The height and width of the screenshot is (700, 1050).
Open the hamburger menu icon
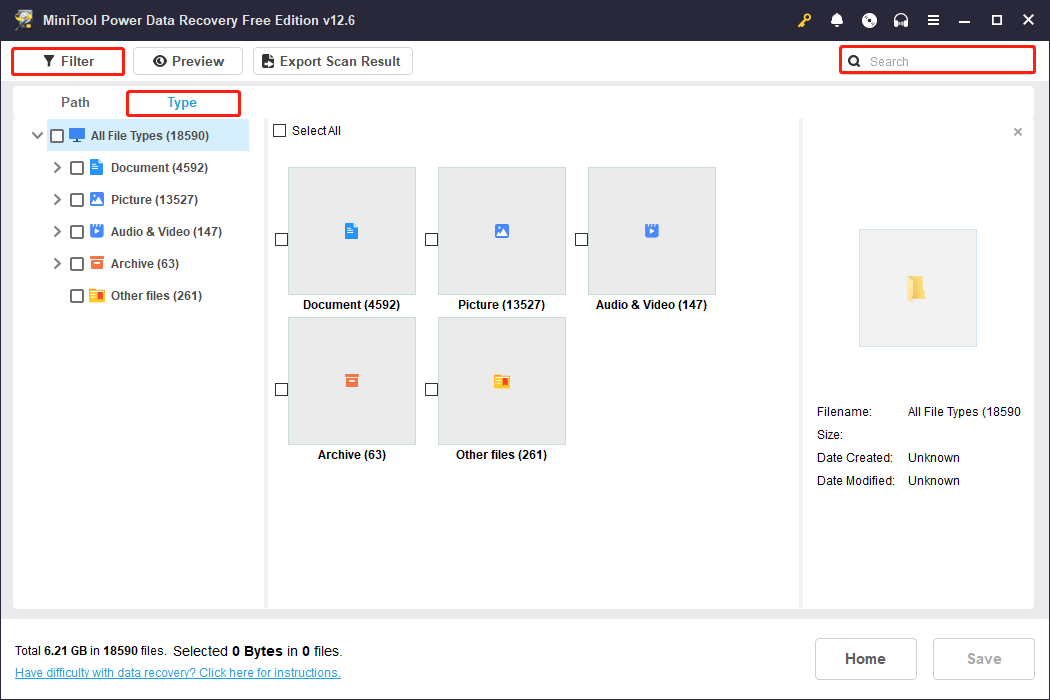pyautogui.click(x=933, y=20)
